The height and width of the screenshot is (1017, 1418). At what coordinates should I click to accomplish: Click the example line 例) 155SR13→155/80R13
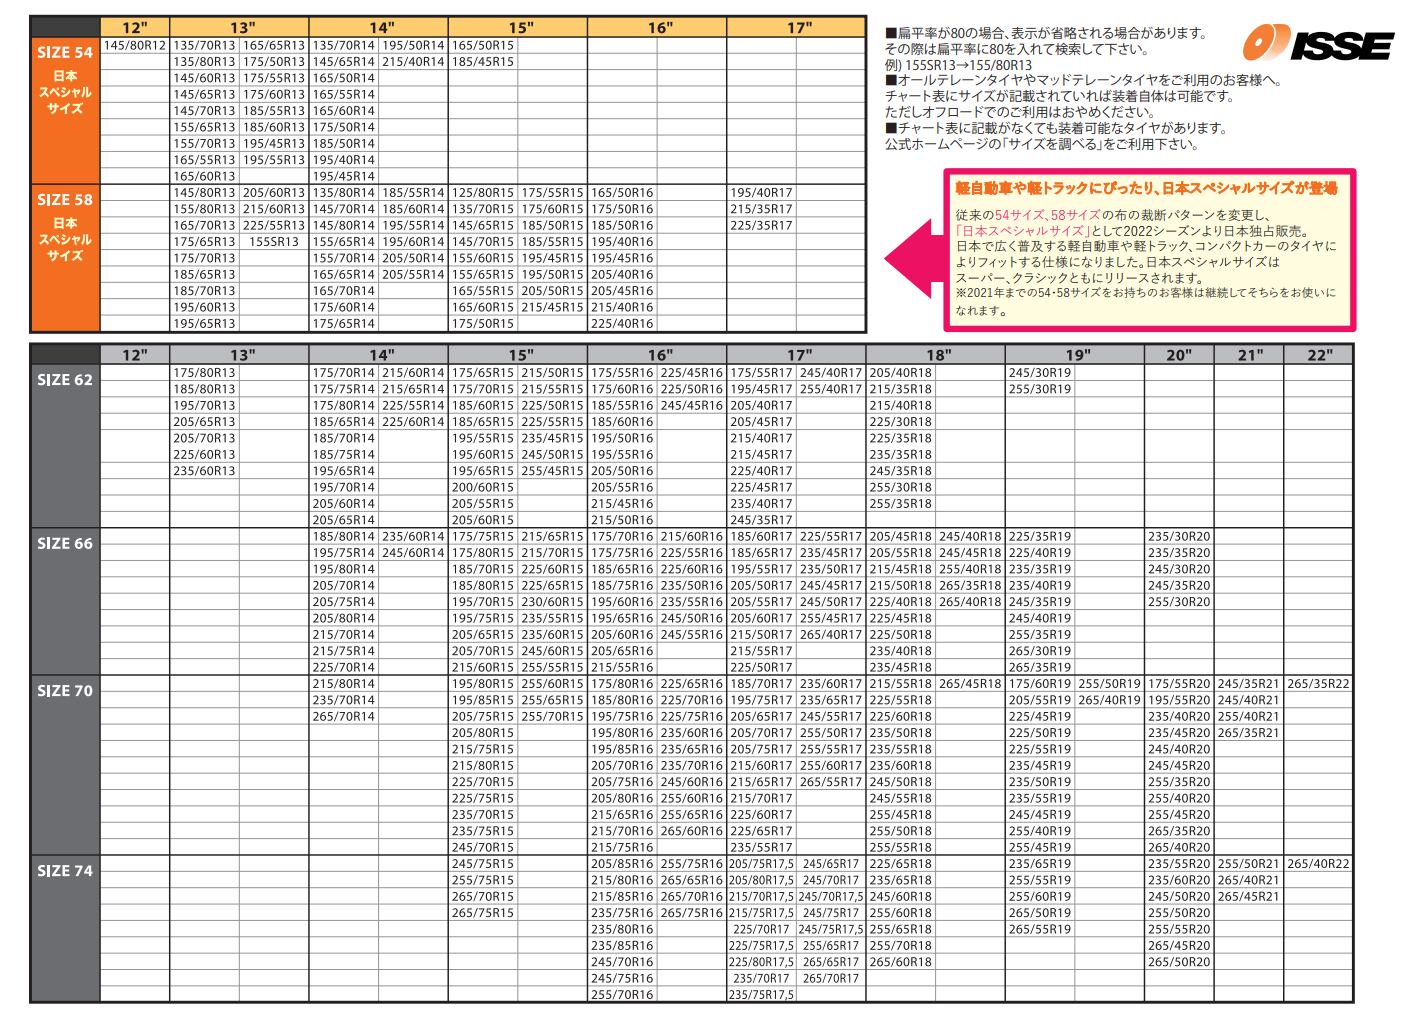tap(958, 65)
